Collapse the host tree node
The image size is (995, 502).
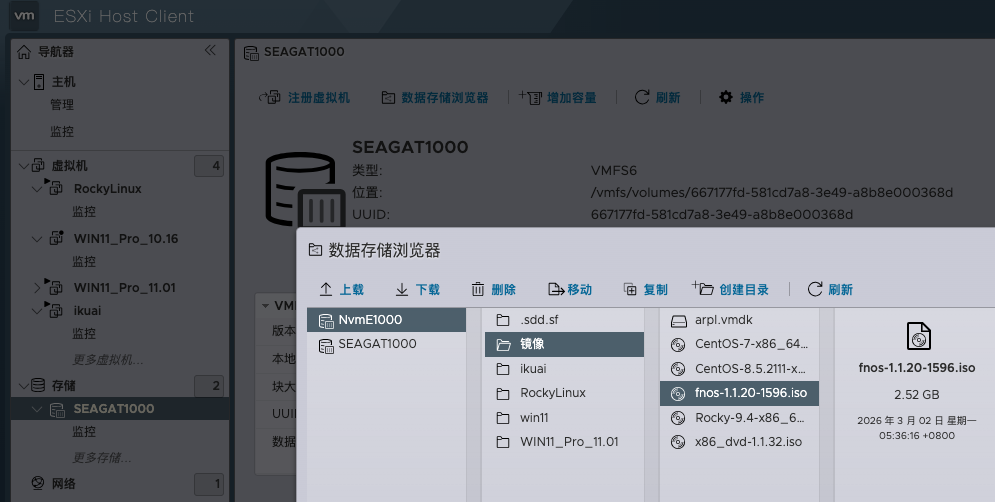23,82
